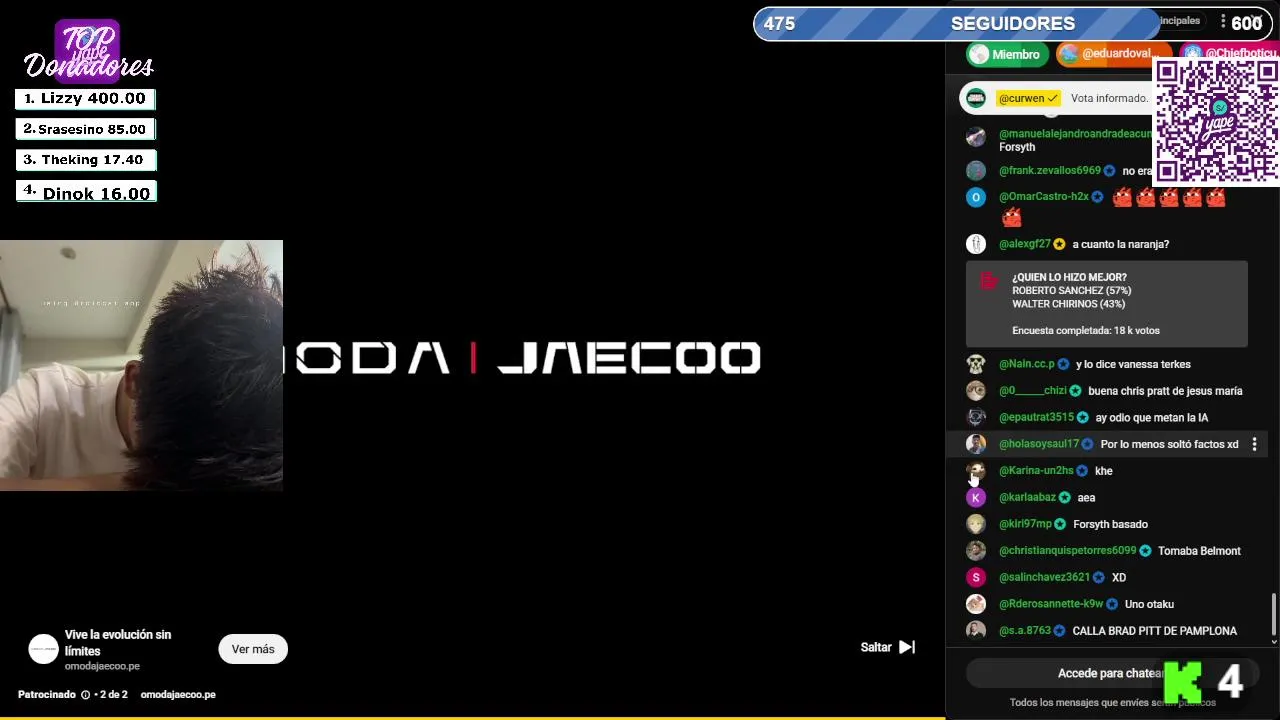Click the username @frank.zevallos6969
The width and height of the screenshot is (1280, 720).
(x=1049, y=171)
